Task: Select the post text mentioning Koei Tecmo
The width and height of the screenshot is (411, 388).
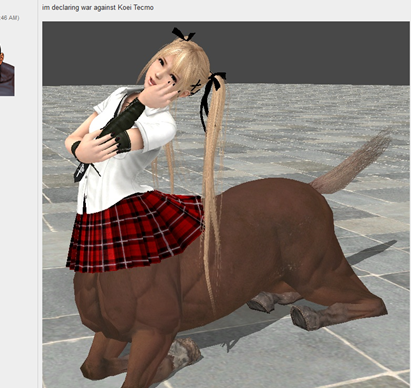Action: (x=98, y=7)
